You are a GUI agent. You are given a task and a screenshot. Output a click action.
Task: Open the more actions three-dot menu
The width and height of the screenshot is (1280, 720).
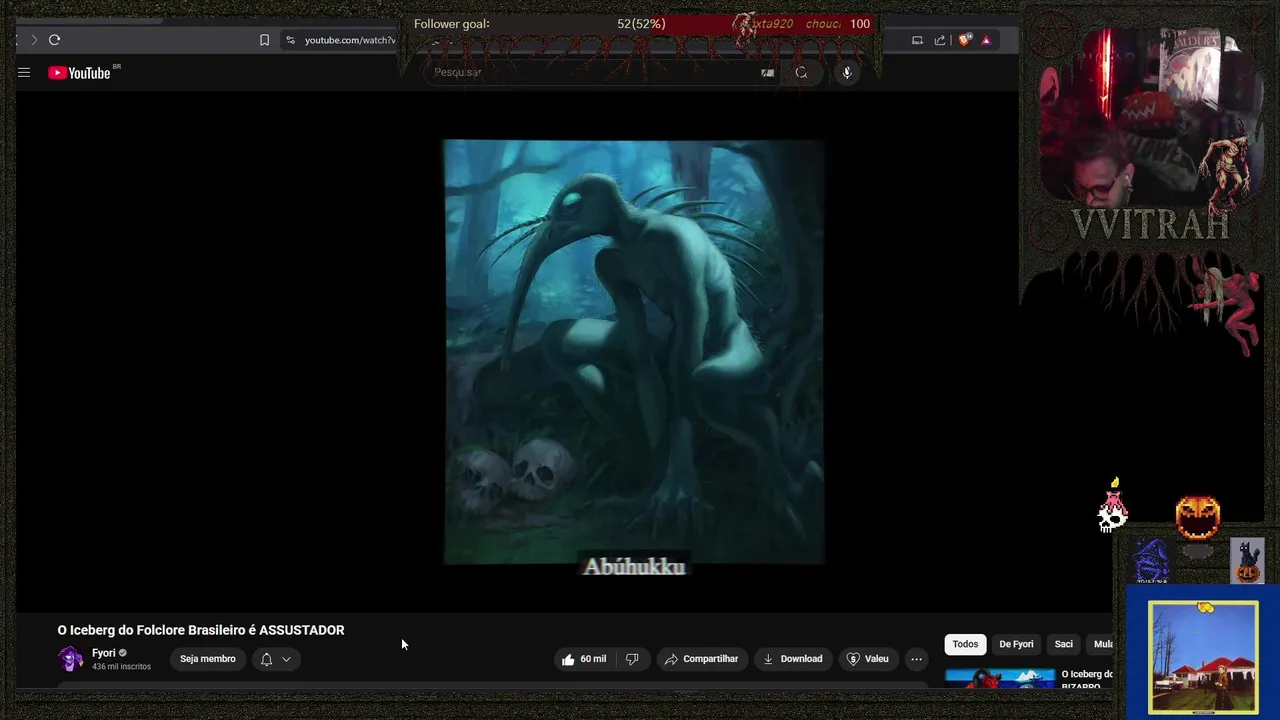[916, 659]
